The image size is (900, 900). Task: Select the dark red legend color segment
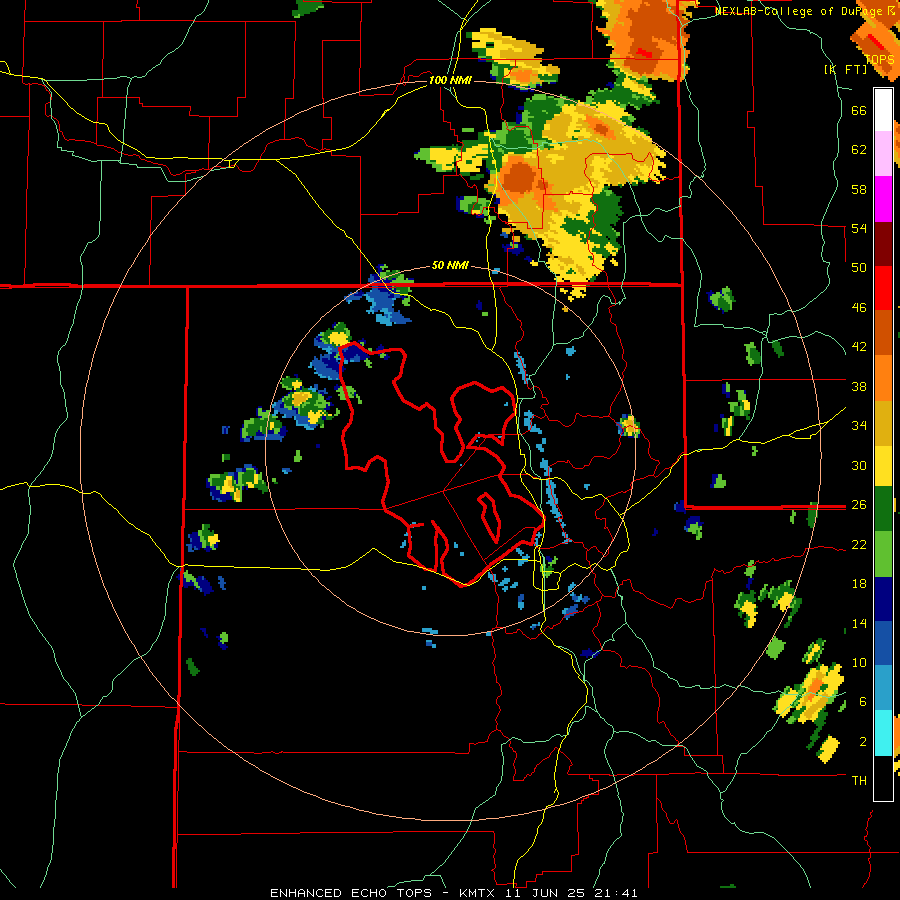(x=883, y=243)
